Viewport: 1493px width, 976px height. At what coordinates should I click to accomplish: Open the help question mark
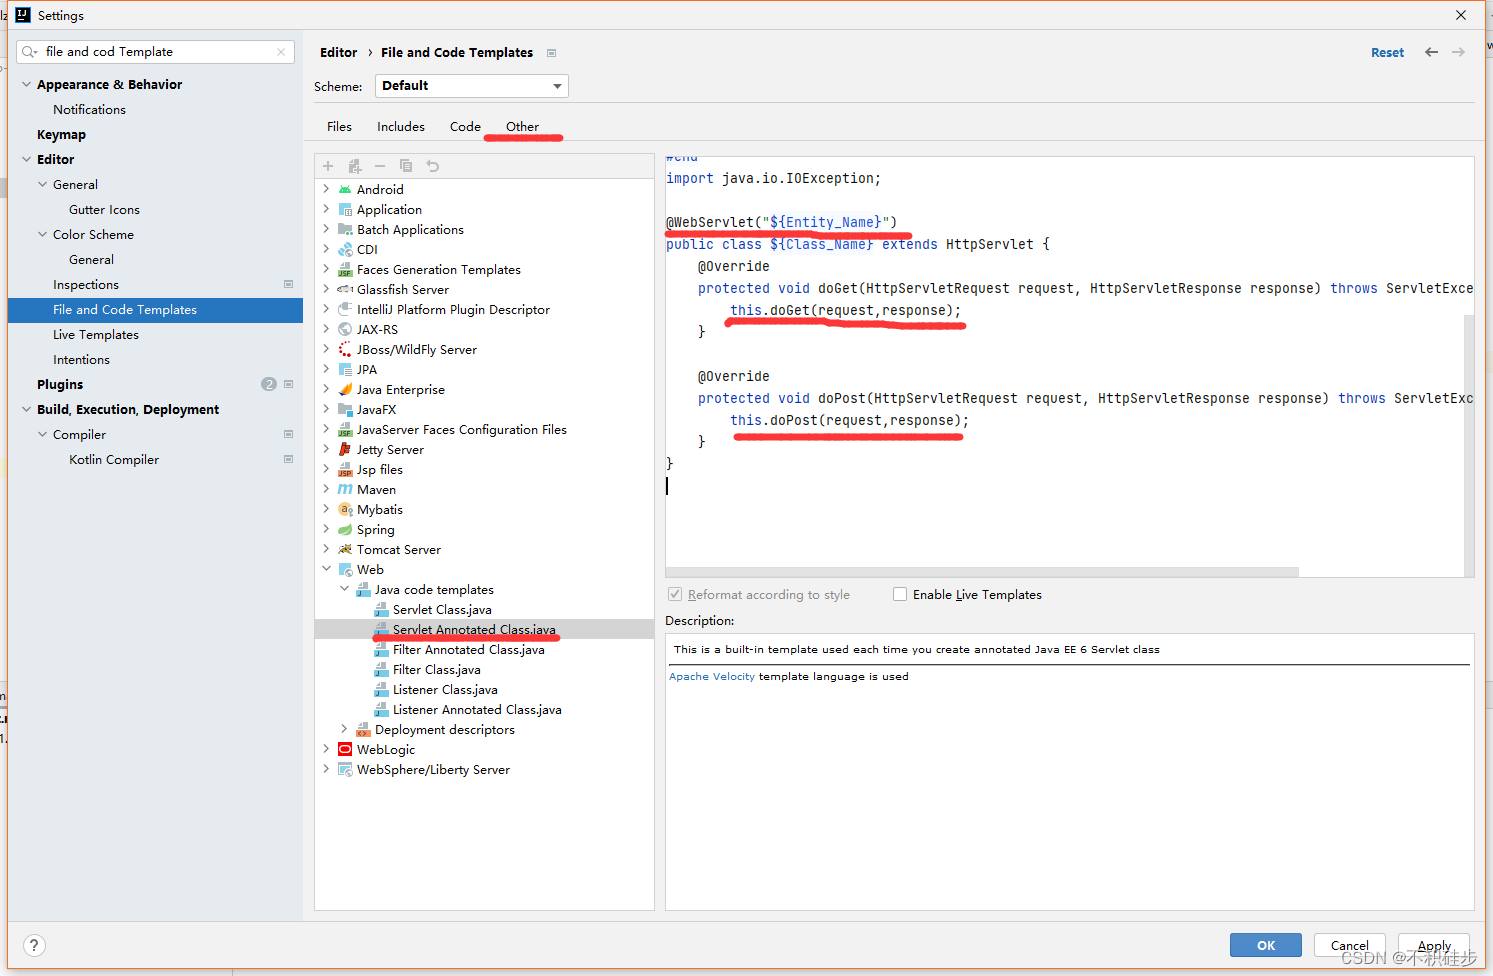(x=34, y=945)
